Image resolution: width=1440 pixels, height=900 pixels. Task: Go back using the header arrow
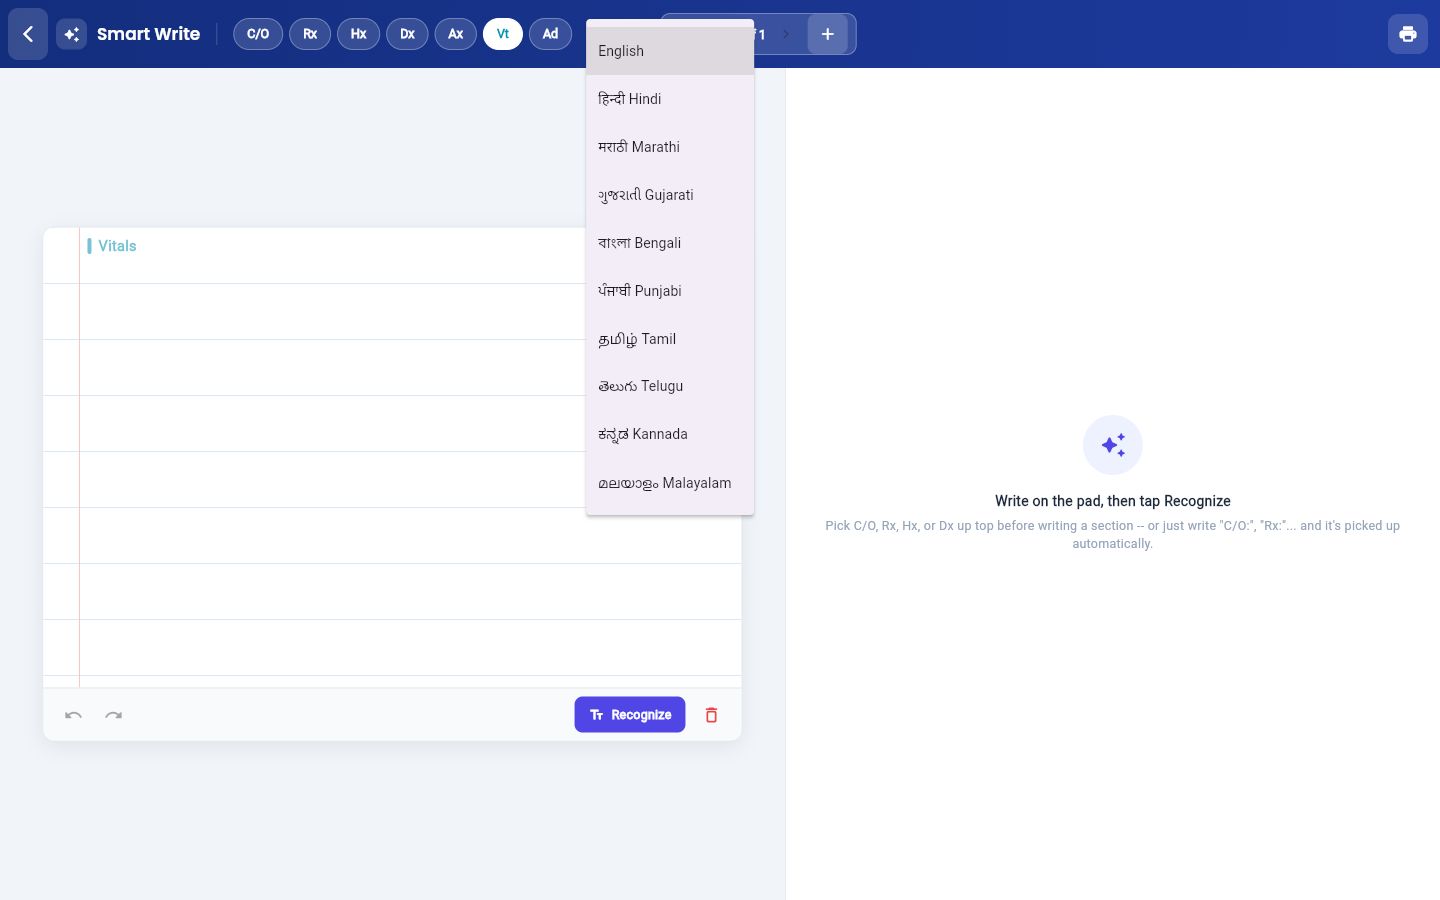[x=28, y=34]
